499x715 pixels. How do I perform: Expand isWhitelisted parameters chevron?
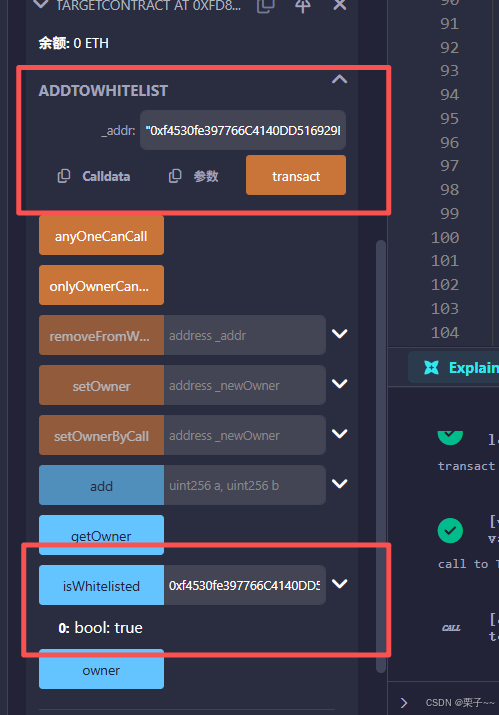[340, 584]
